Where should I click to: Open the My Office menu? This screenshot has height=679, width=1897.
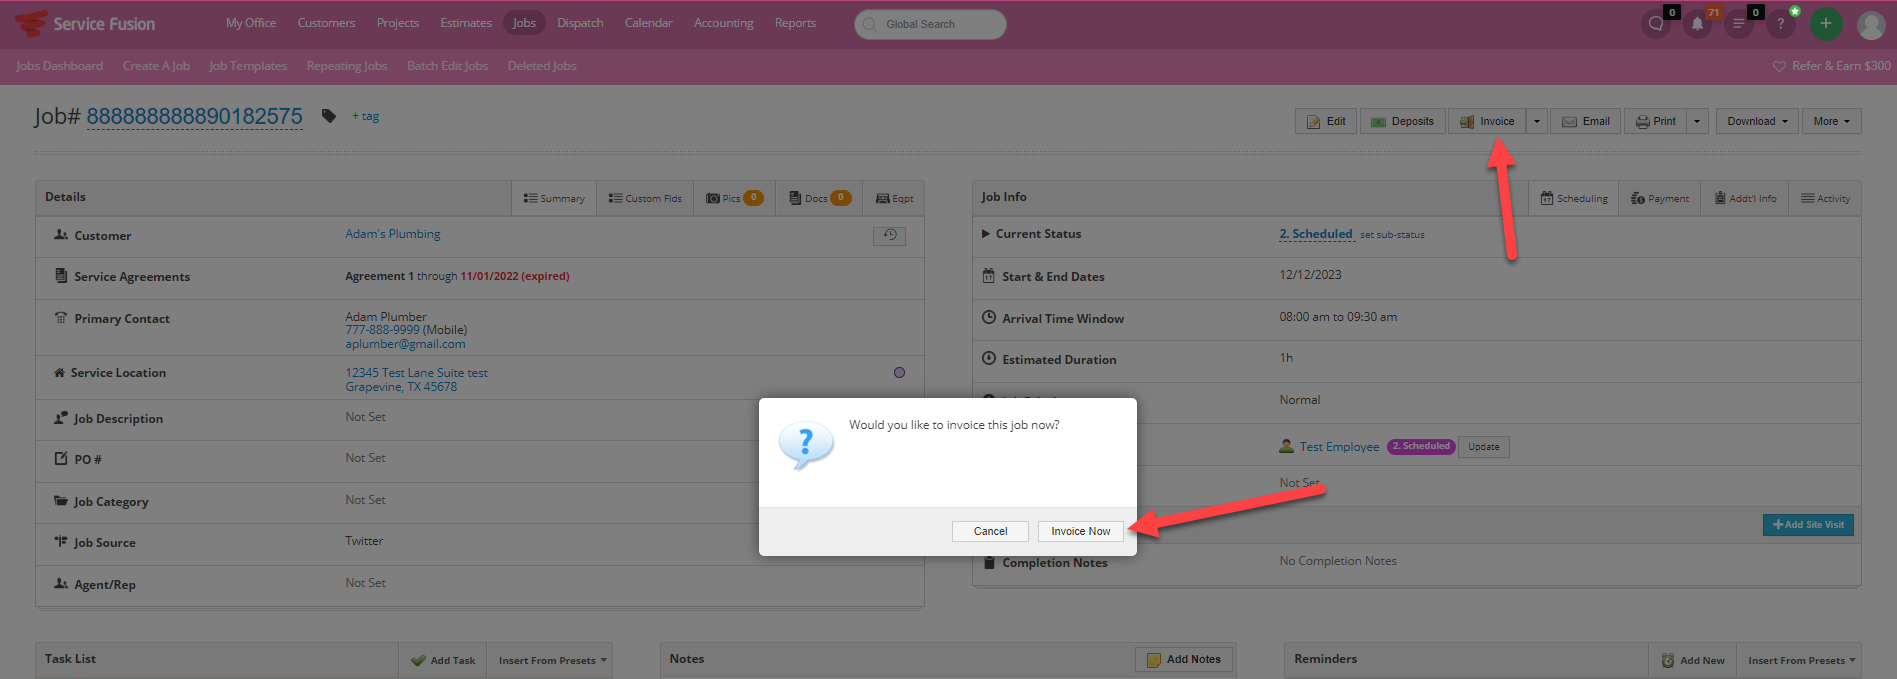pyautogui.click(x=251, y=23)
